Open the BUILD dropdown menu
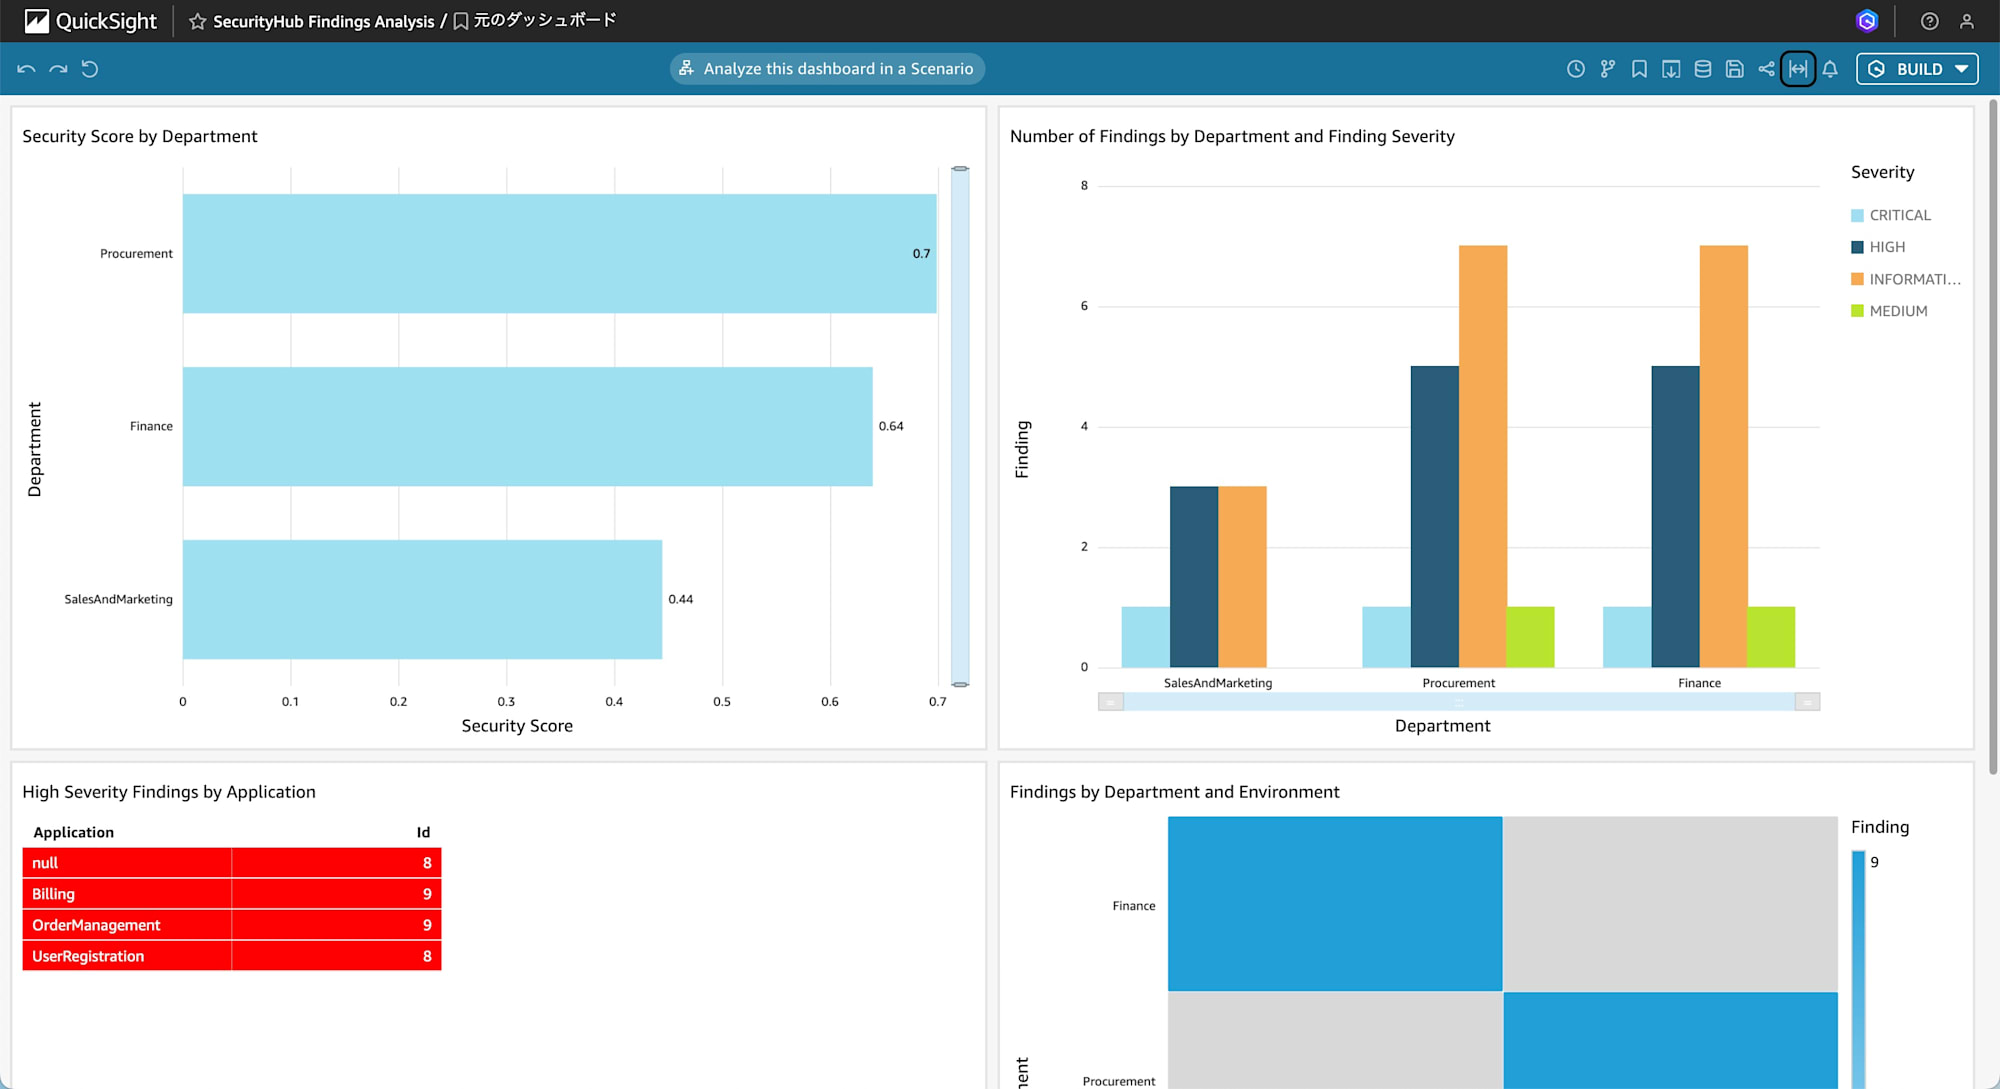The height and width of the screenshot is (1089, 2000). pyautogui.click(x=1917, y=69)
